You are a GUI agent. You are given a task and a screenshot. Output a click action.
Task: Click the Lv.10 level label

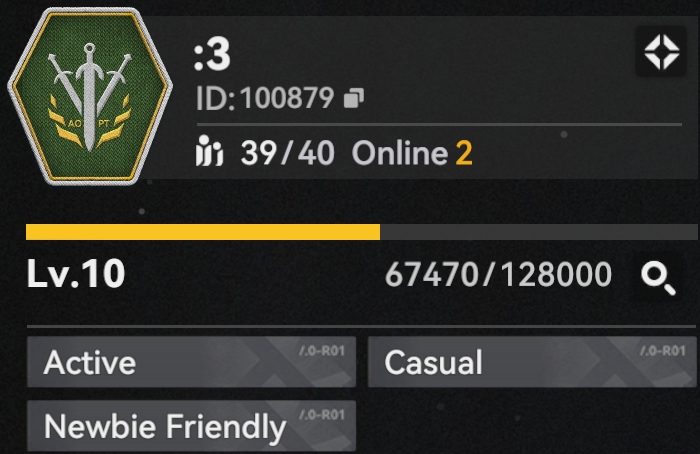[76, 274]
